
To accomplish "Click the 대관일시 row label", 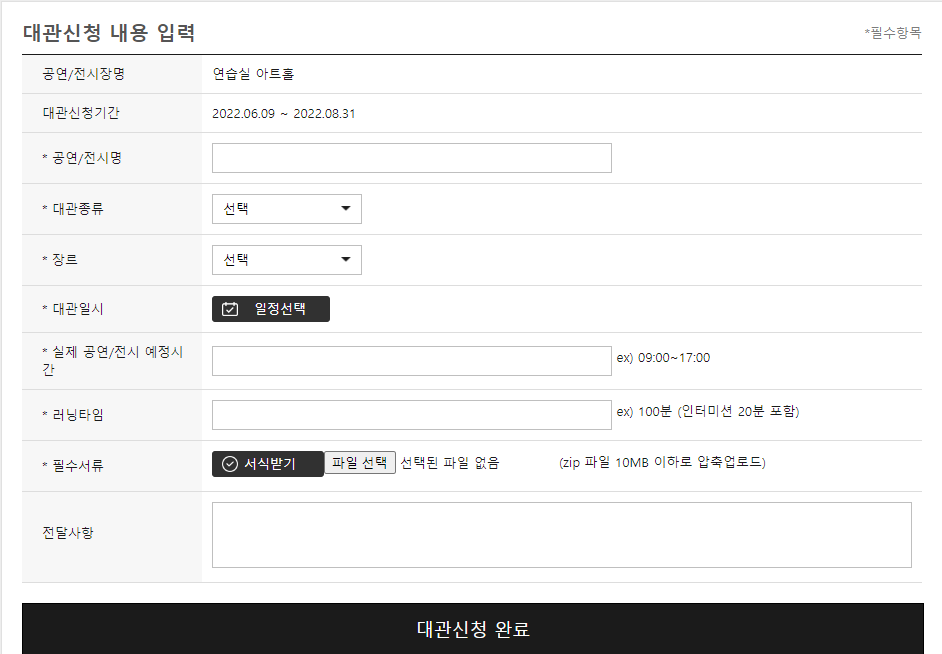I will pyautogui.click(x=73, y=309).
